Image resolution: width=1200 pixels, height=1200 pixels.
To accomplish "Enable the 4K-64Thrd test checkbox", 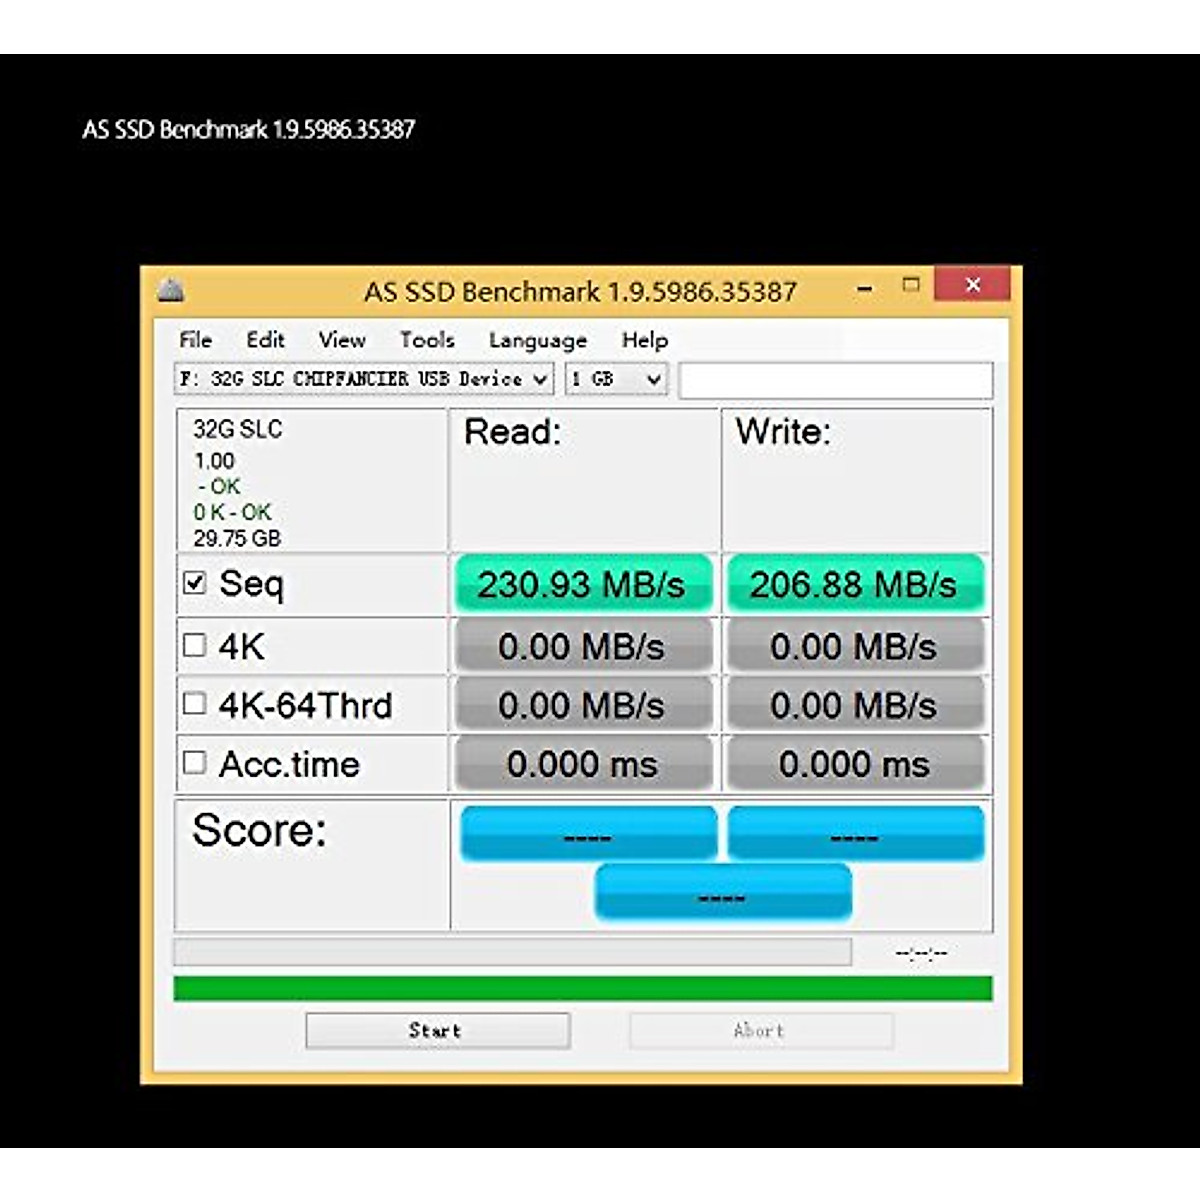I will click(x=195, y=704).
